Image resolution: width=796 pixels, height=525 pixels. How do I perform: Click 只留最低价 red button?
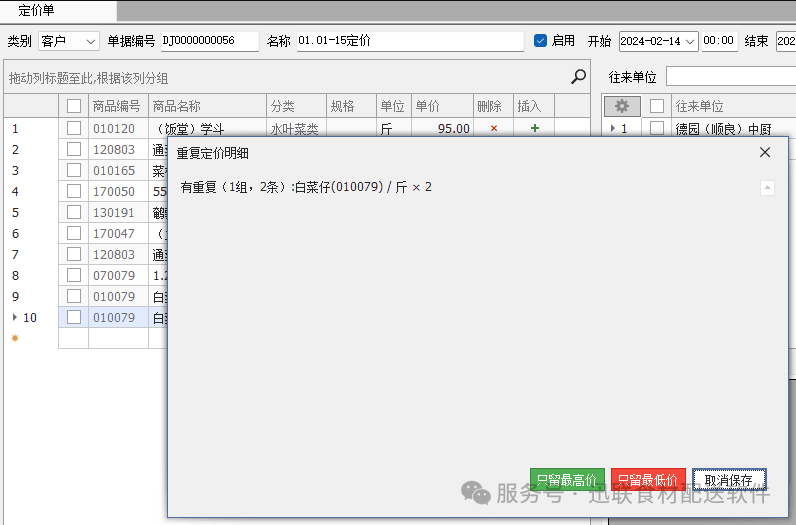tap(648, 479)
